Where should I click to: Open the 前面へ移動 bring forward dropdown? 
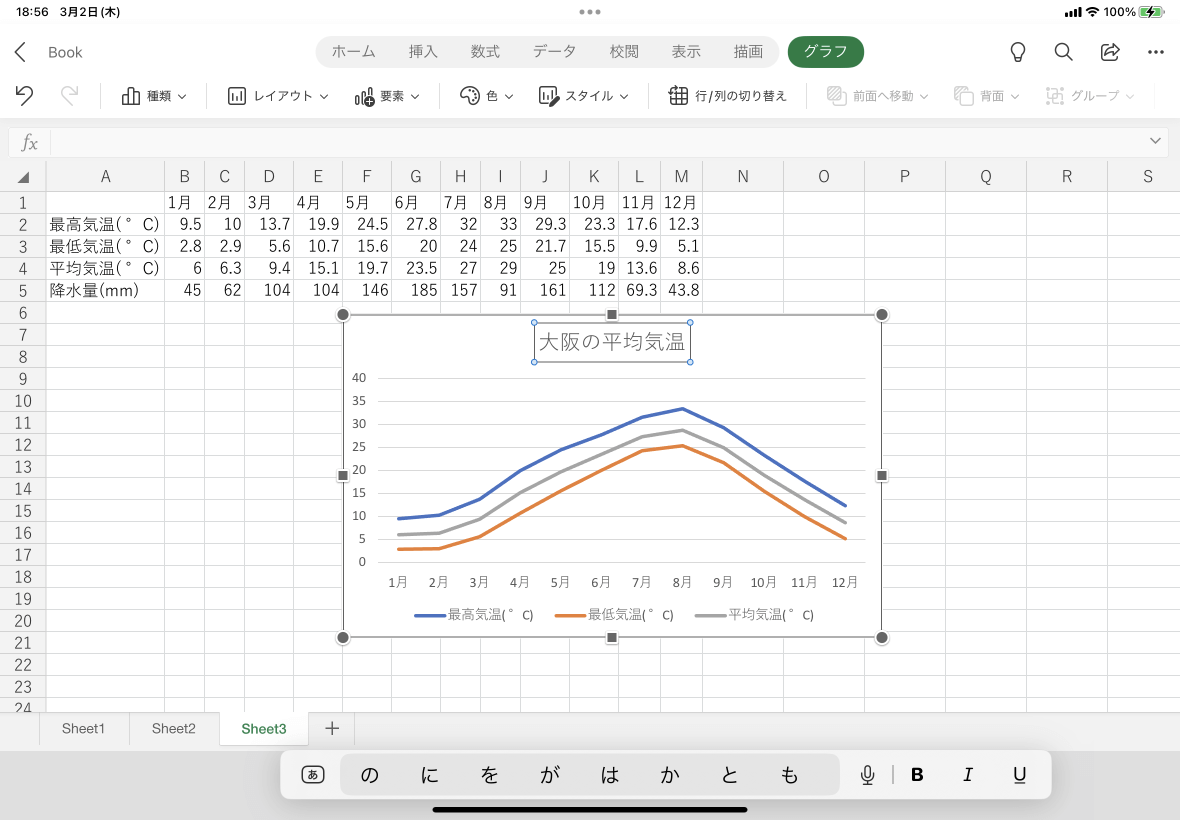pyautogui.click(x=877, y=96)
